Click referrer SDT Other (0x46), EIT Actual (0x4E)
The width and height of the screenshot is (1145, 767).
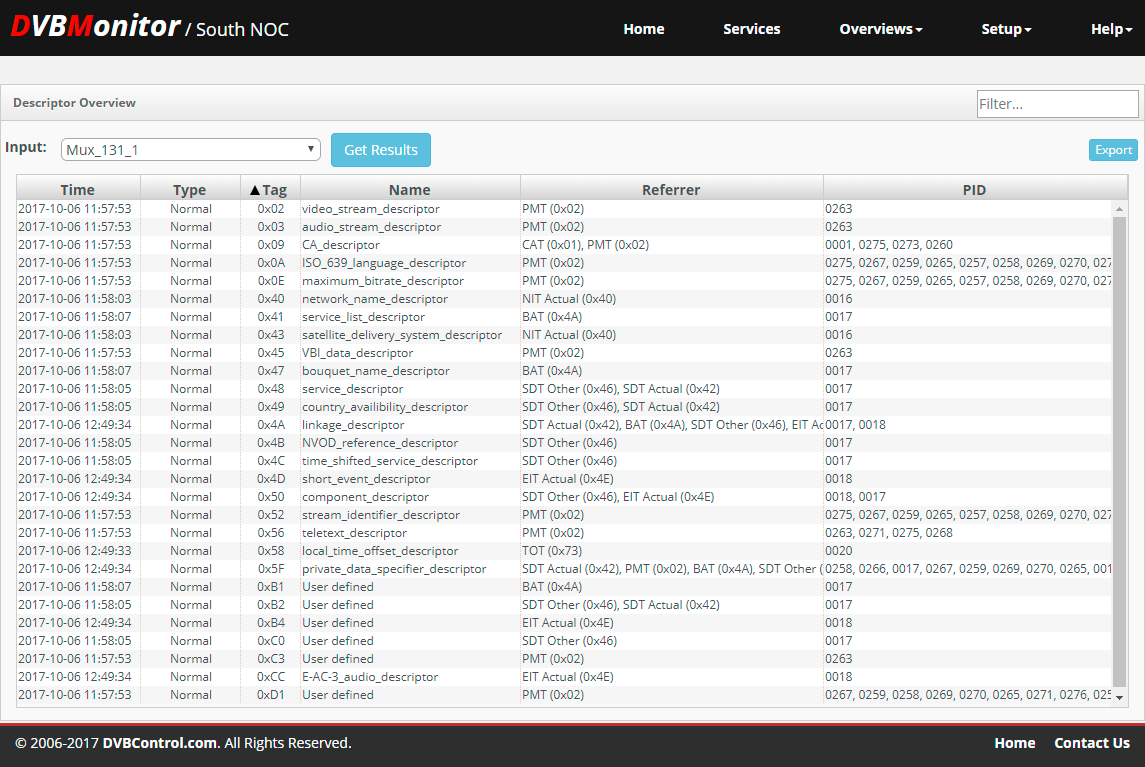pyautogui.click(x=618, y=497)
